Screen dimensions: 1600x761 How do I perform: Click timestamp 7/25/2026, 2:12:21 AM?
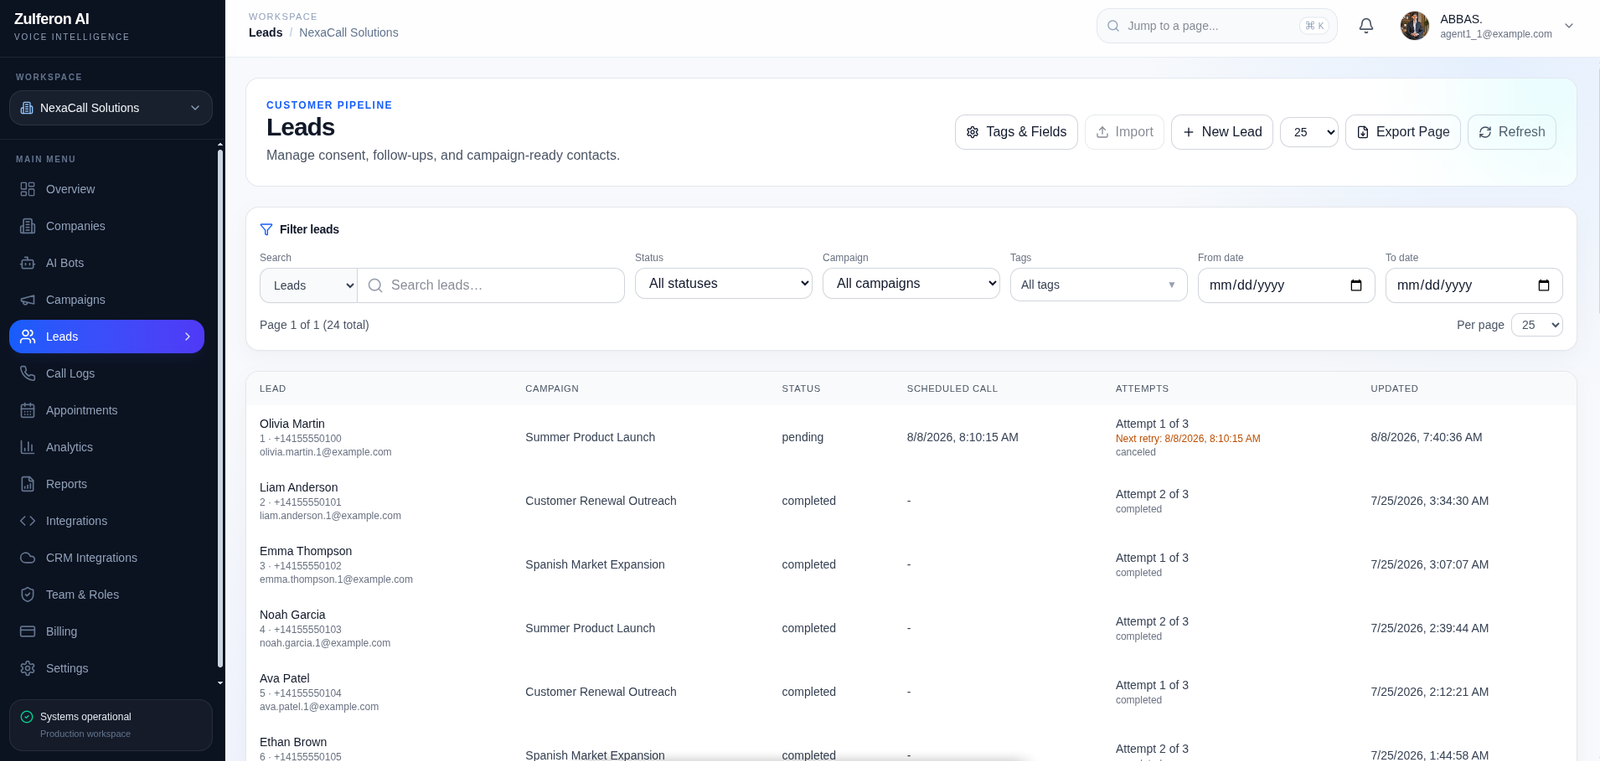1430,692
